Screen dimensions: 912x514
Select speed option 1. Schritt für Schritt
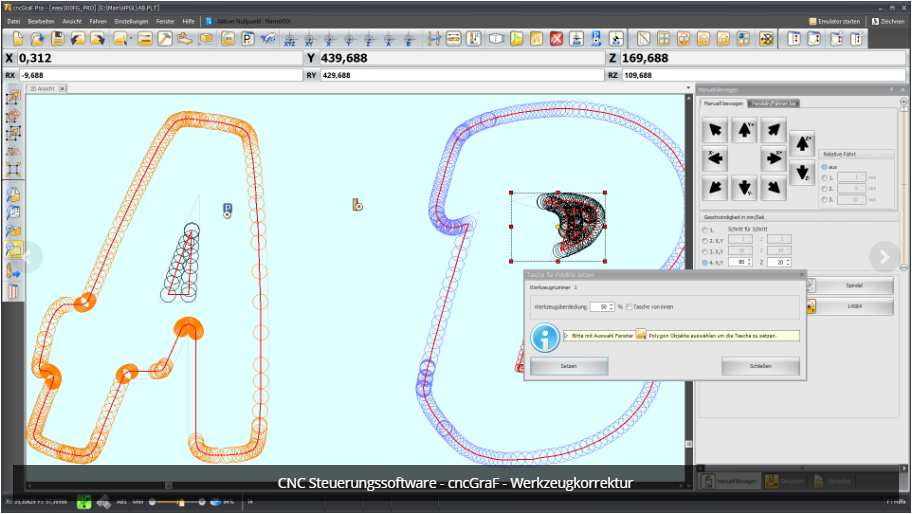coord(705,230)
